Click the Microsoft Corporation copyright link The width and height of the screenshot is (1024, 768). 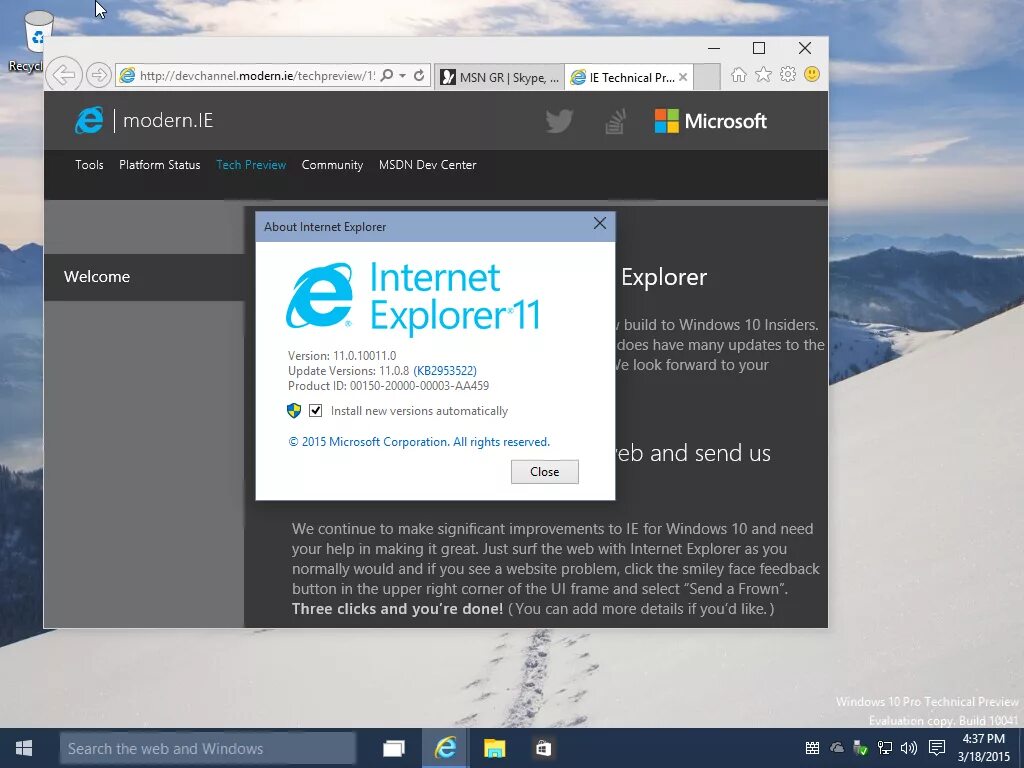tap(419, 442)
